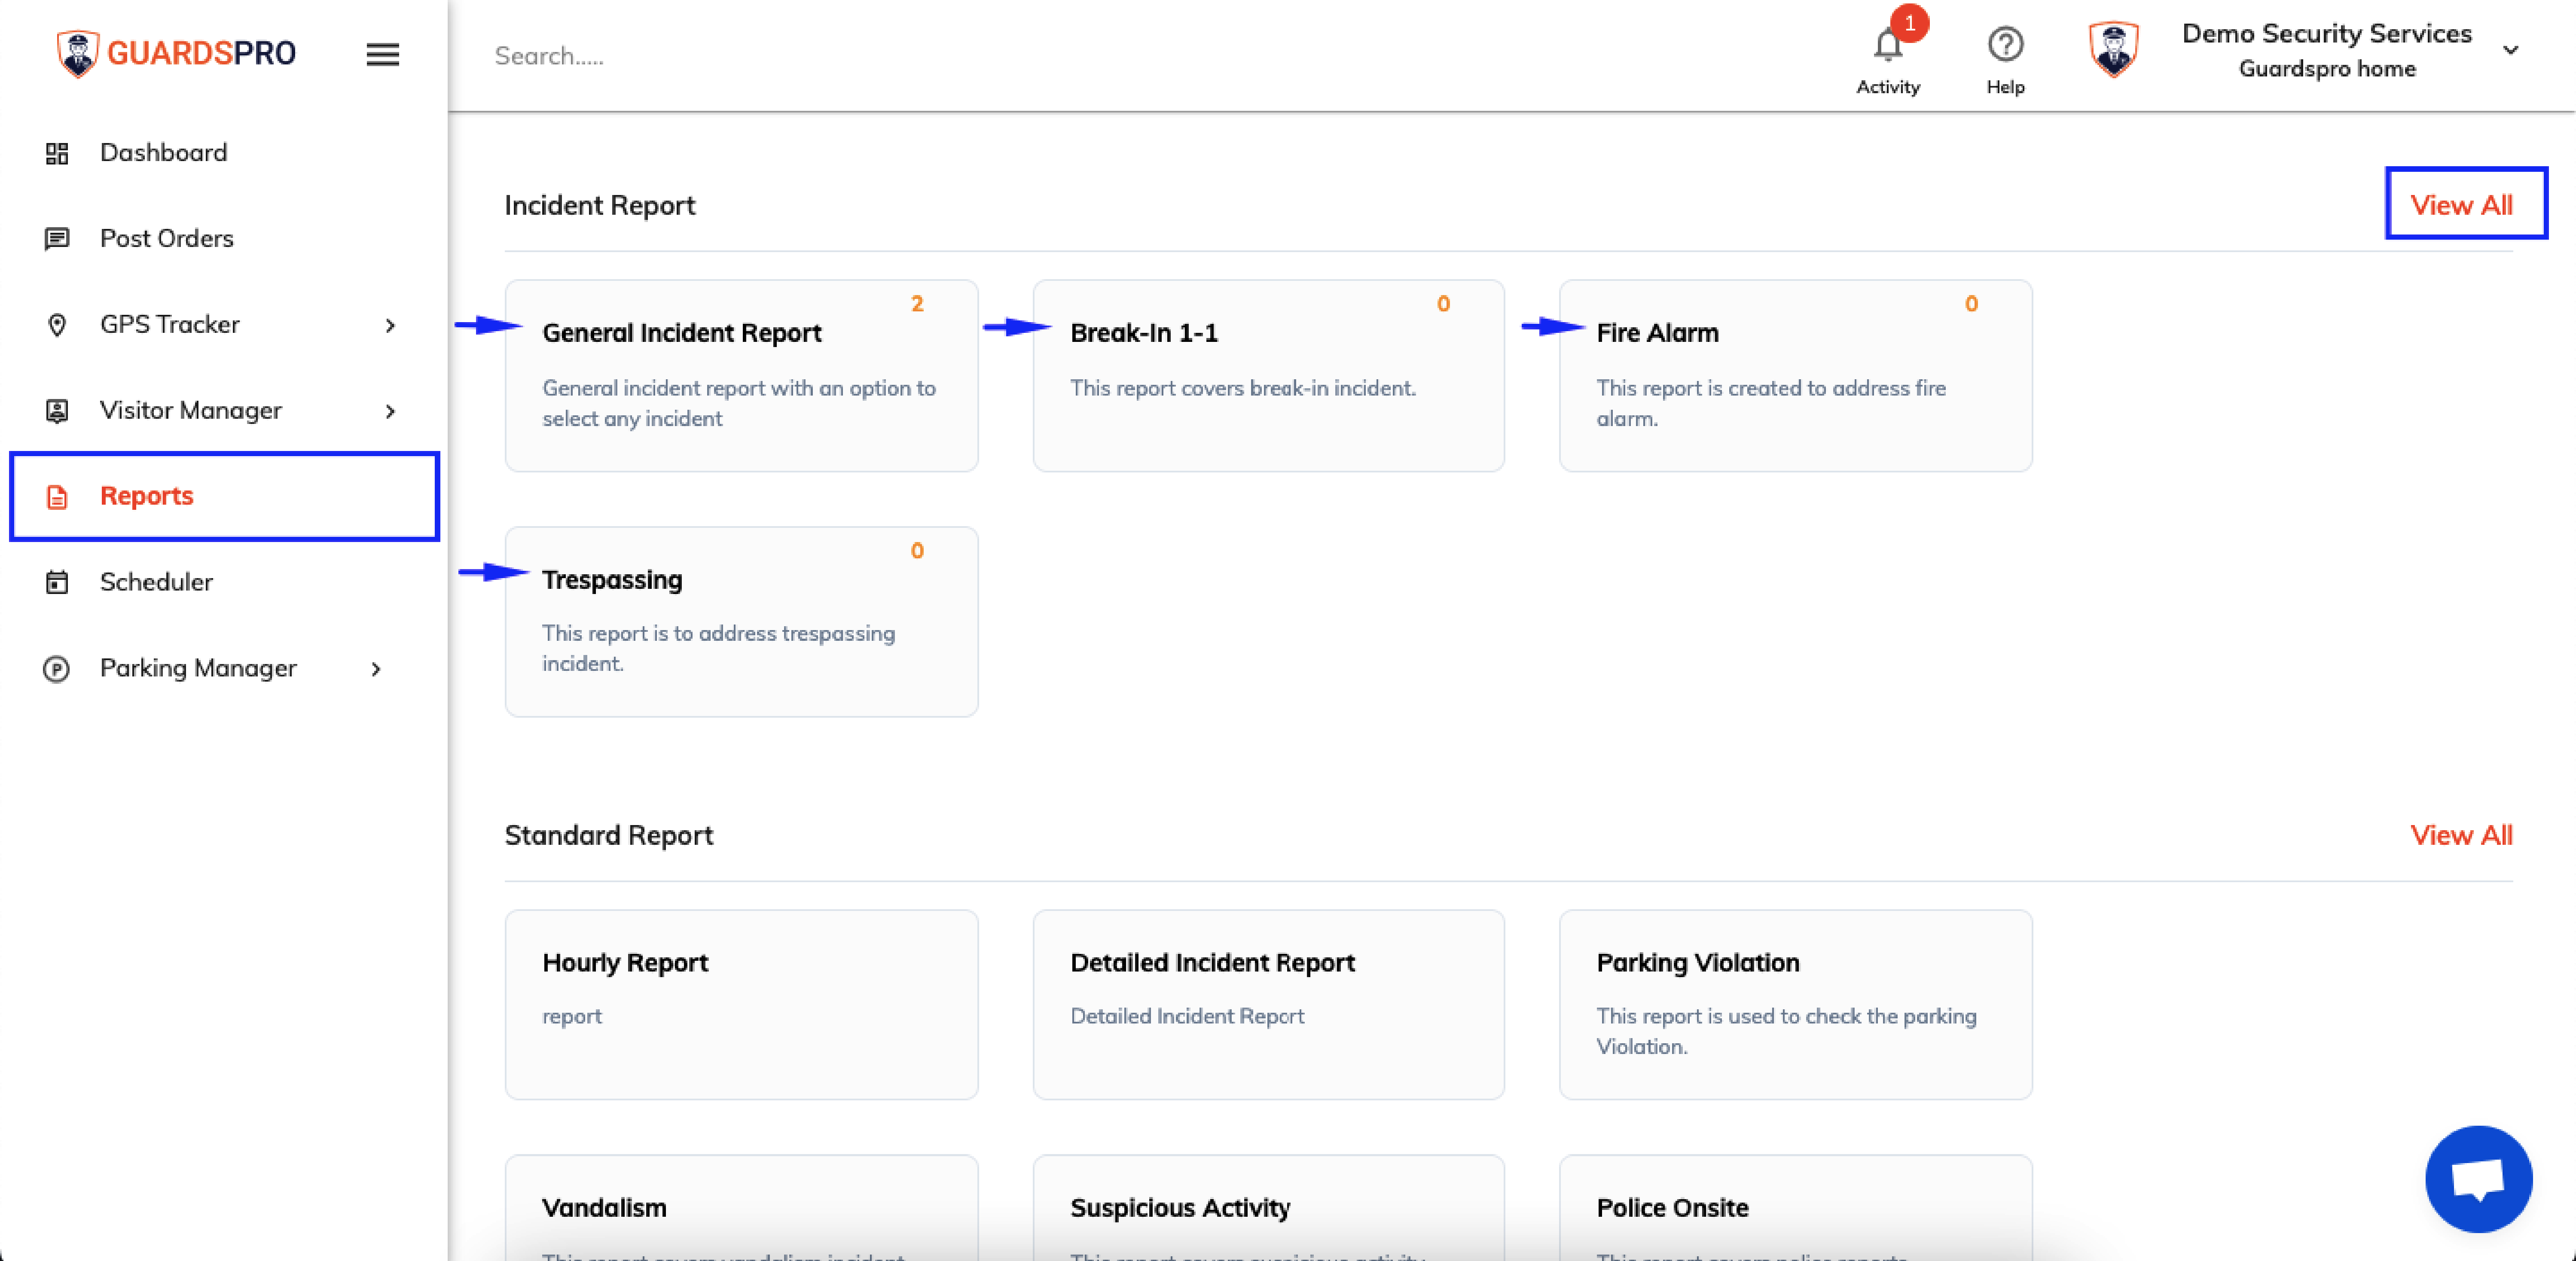Click the Reports document icon
The image size is (2576, 1261).
[57, 497]
